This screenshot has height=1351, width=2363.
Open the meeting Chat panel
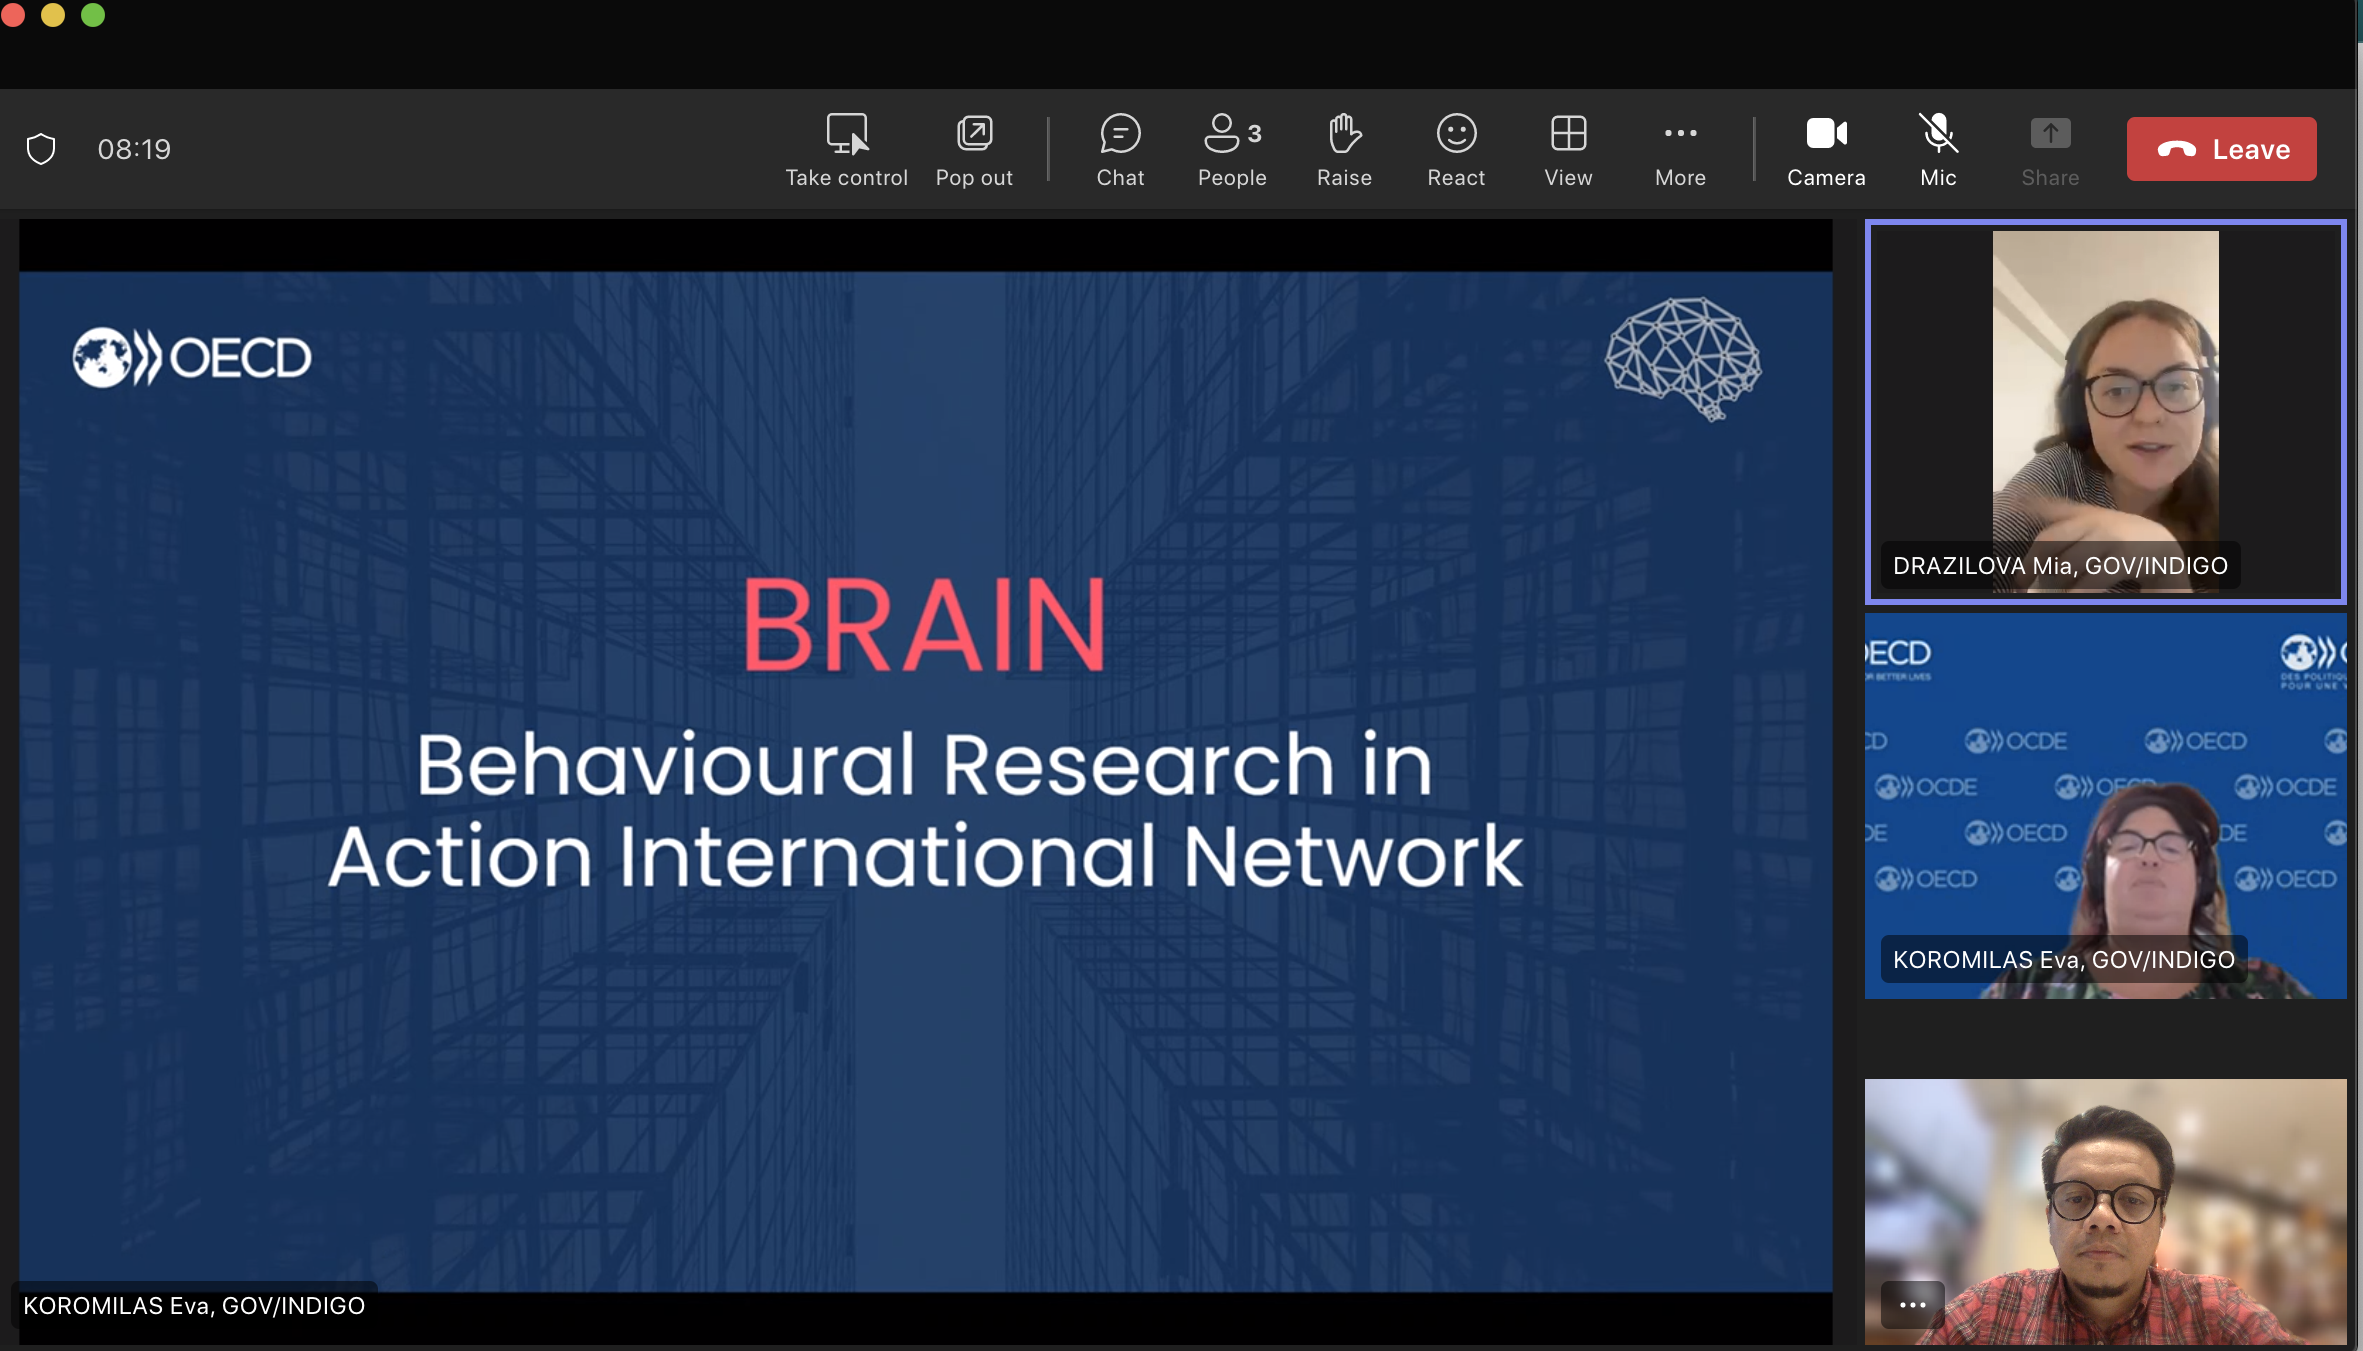[1120, 150]
